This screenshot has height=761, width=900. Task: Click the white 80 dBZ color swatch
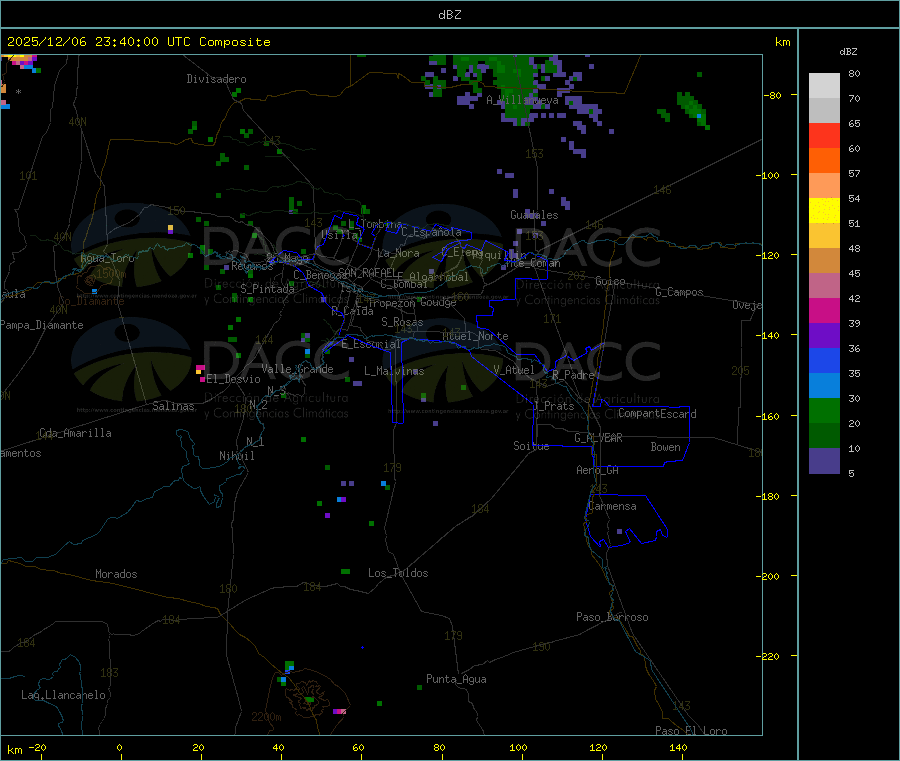tap(824, 86)
